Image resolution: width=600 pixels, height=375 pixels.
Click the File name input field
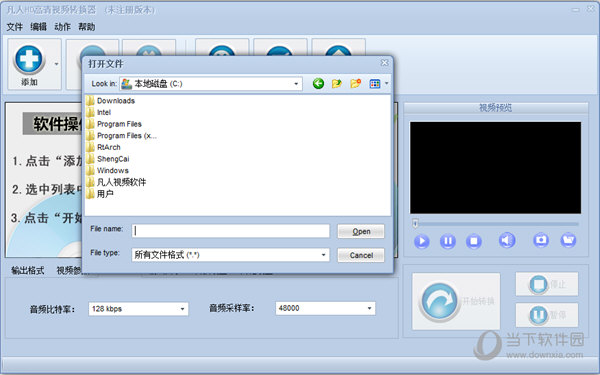[231, 231]
